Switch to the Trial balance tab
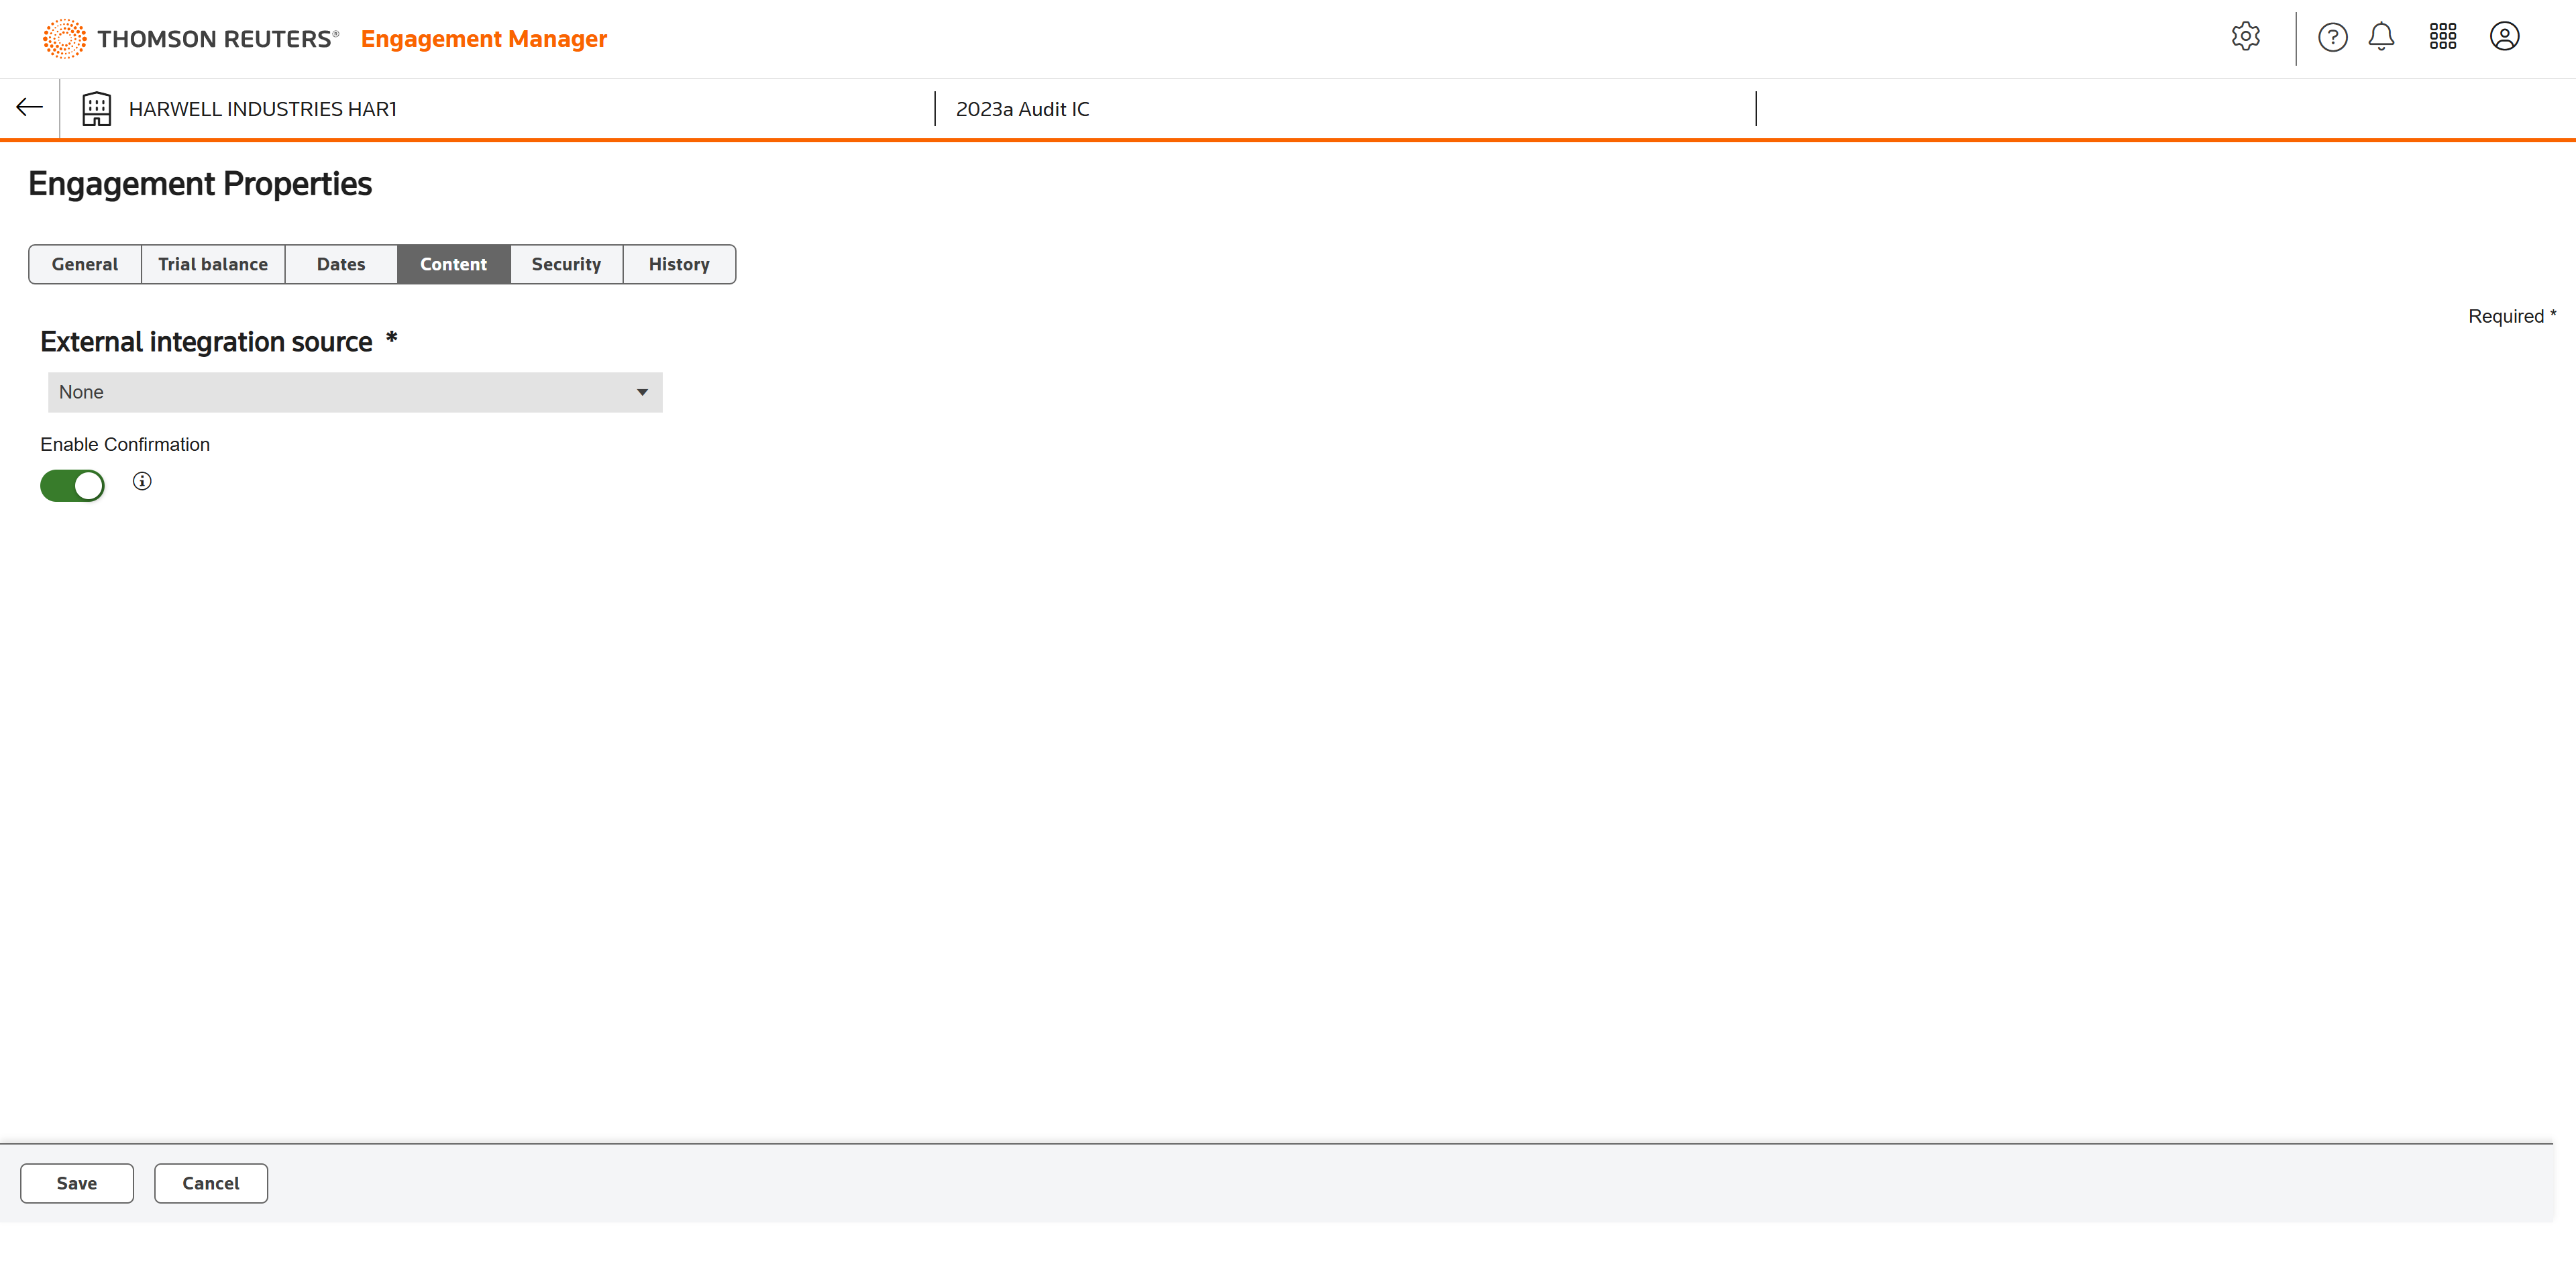Screen dimensions: 2576x1268 [x=213, y=264]
